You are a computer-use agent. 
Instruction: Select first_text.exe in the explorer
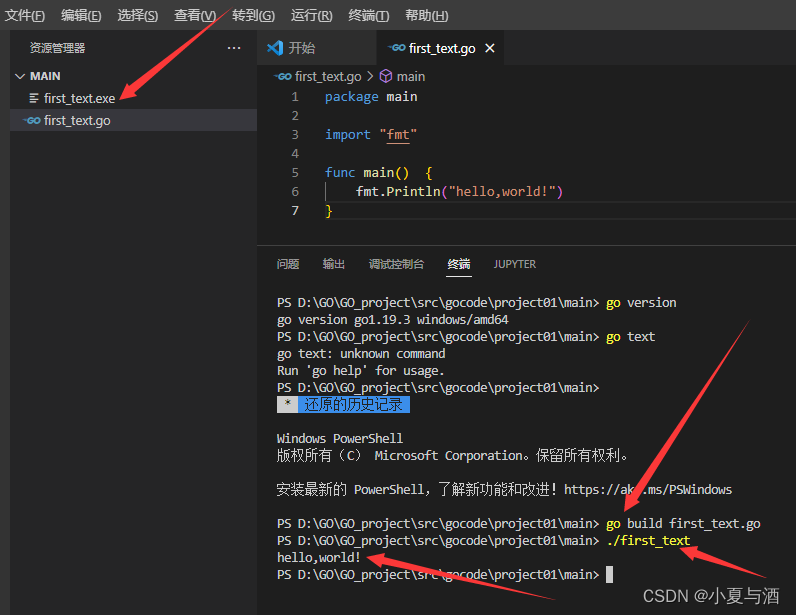pos(134,98)
